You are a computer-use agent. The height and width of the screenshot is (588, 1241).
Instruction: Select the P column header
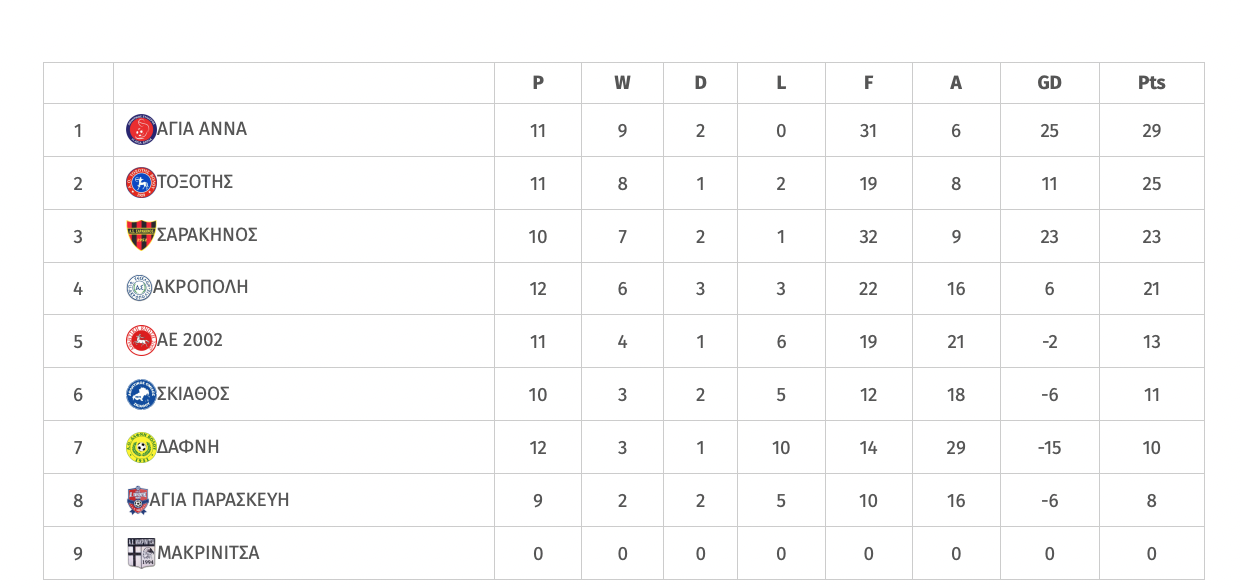(538, 83)
